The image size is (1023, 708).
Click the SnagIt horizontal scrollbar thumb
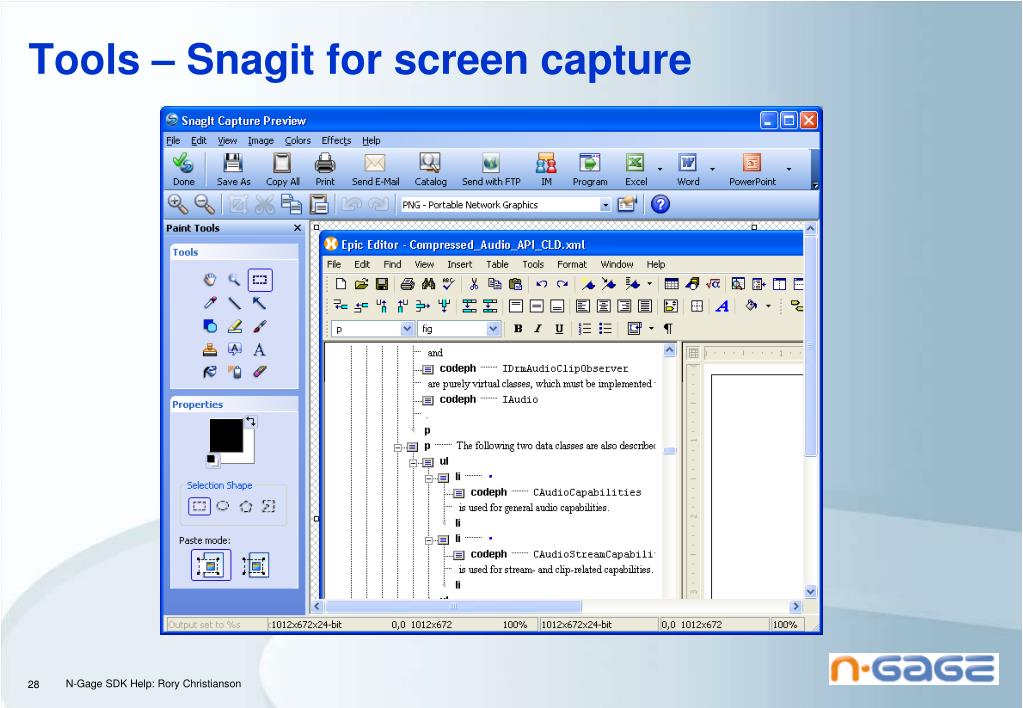[x=453, y=606]
